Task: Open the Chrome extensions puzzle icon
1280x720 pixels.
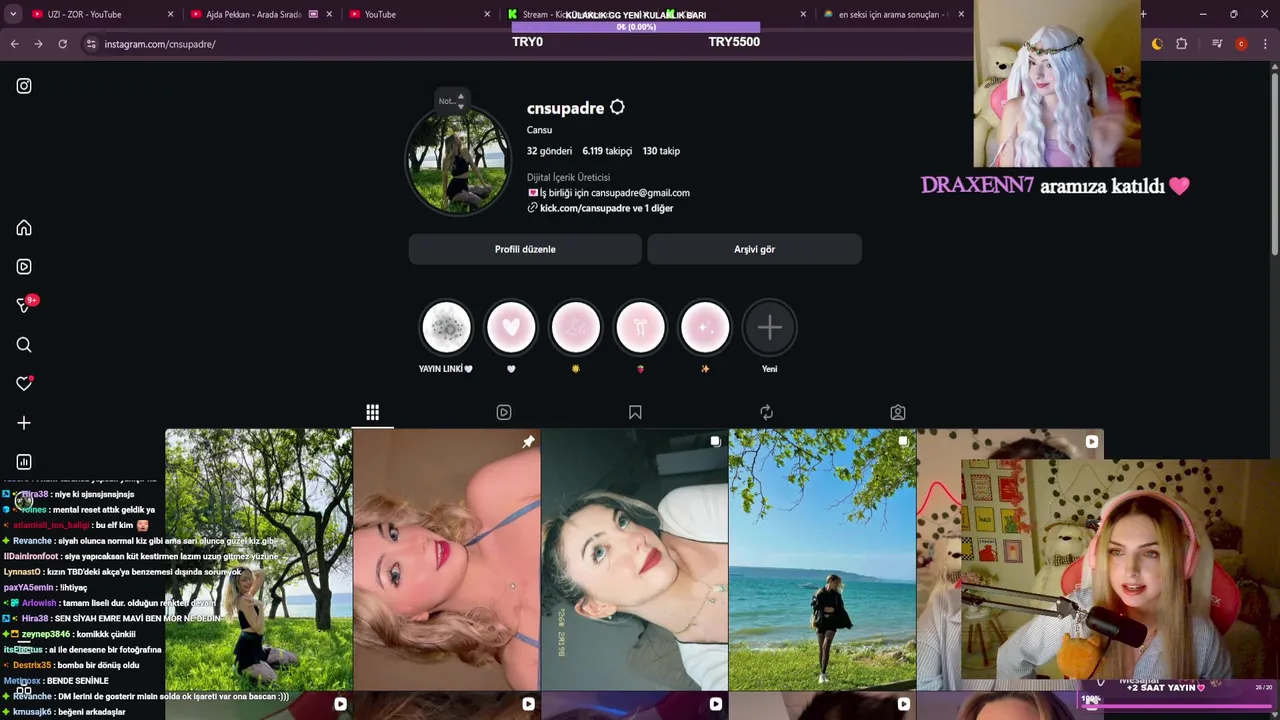Action: click(x=1182, y=44)
